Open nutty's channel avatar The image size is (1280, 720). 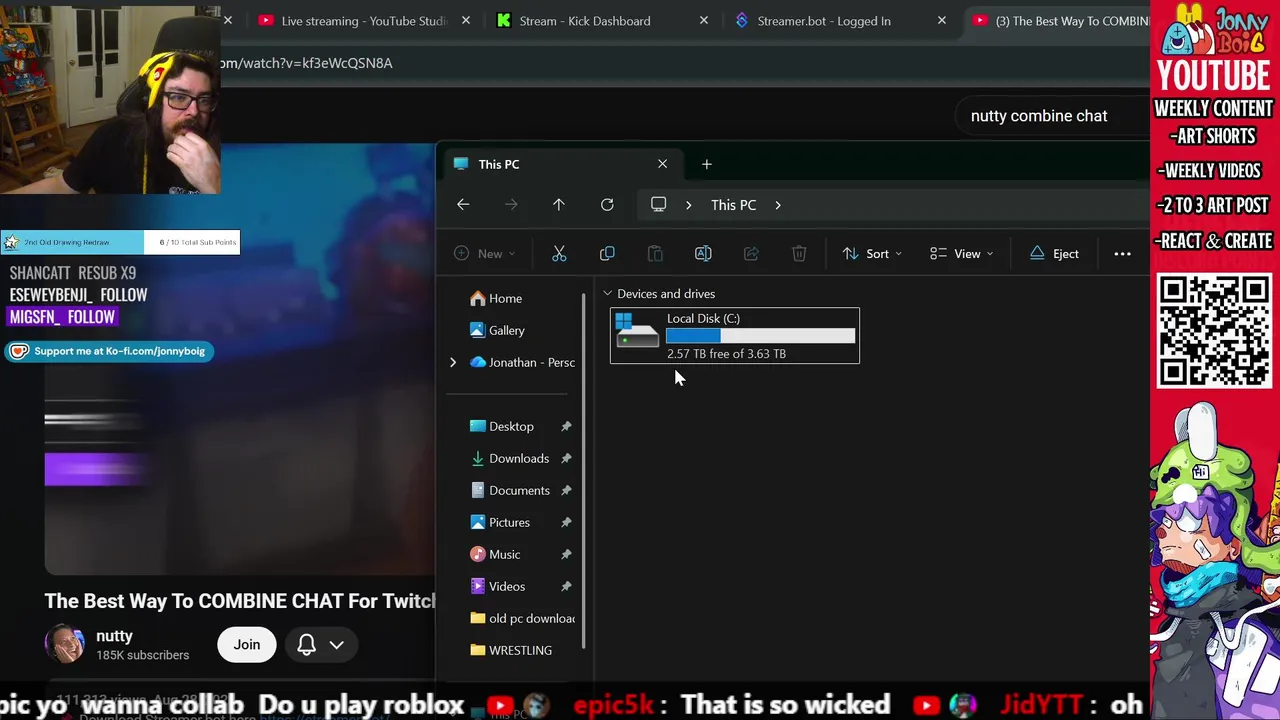[x=65, y=645]
